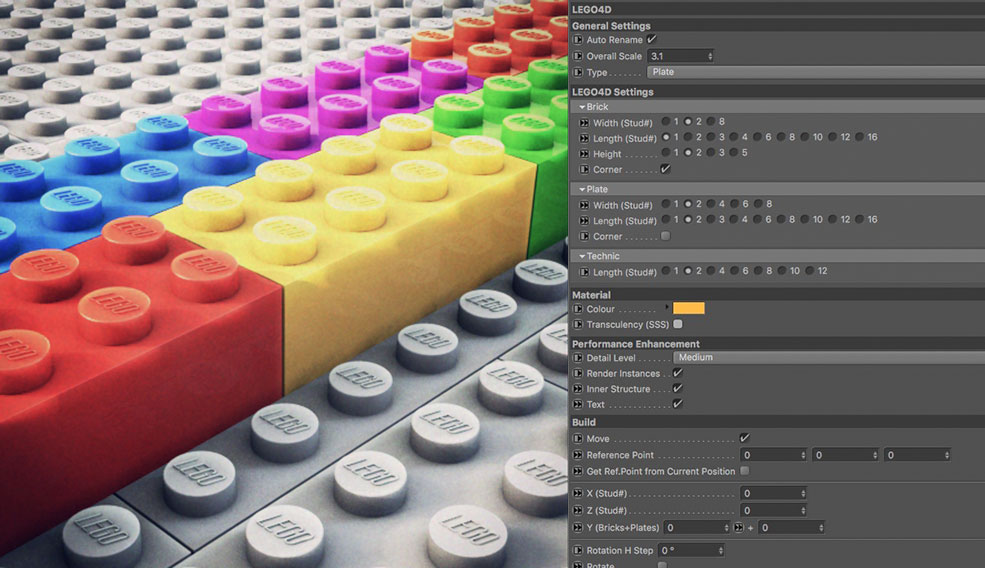The width and height of the screenshot is (985, 568).
Task: Click the X (Stud#) stepper arrows
Action: [x=803, y=493]
